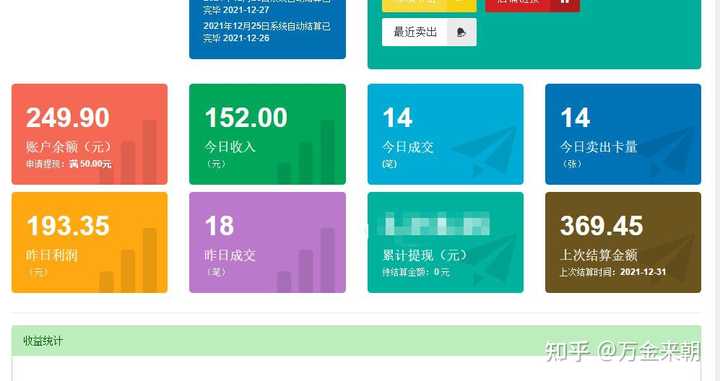Image resolution: width=720 pixels, height=381 pixels.
Task: Select the 369.45 settlement value
Action: [602, 226]
